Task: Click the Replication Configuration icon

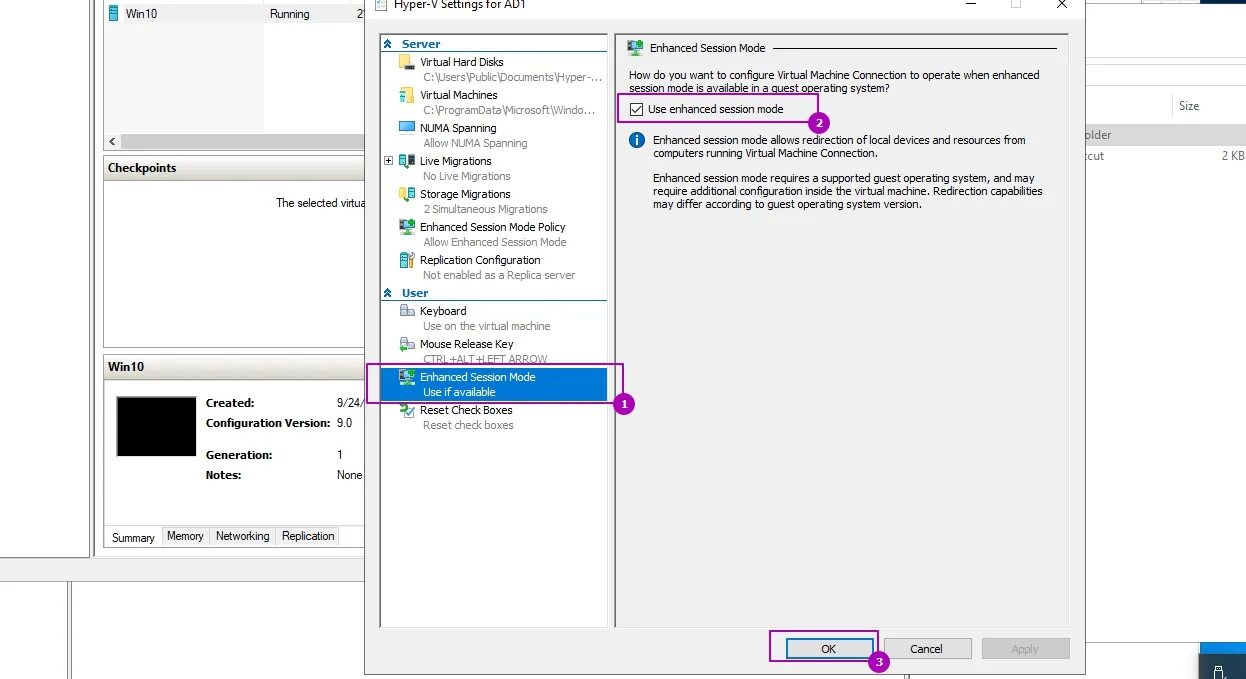Action: click(406, 260)
